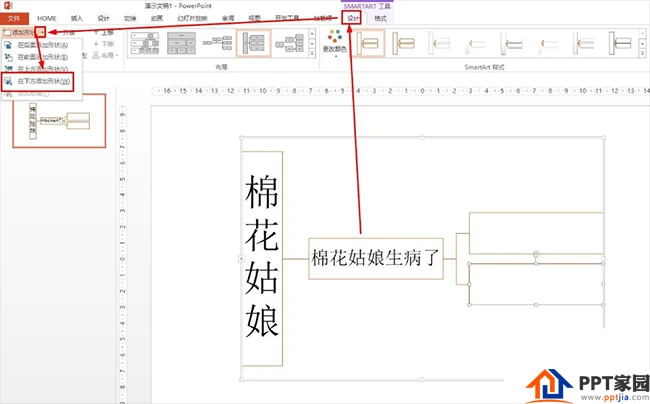
Task: Click the empty upper SmartArt box
Action: (x=536, y=233)
